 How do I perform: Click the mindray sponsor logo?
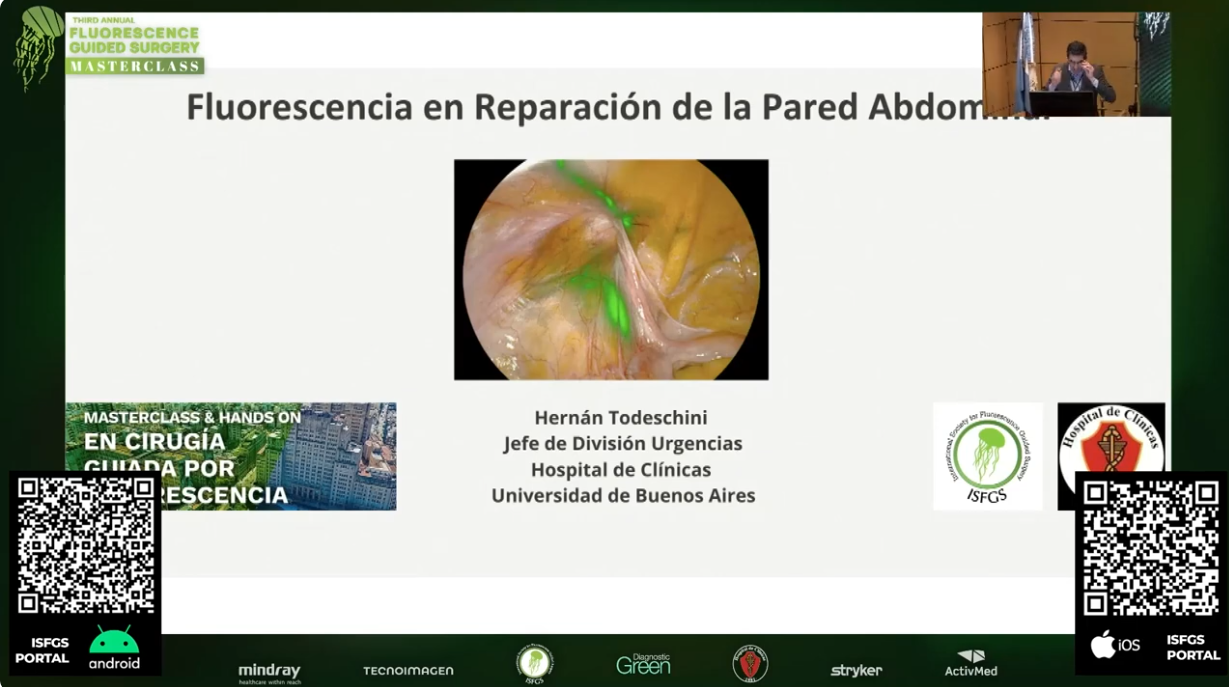pyautogui.click(x=269, y=671)
